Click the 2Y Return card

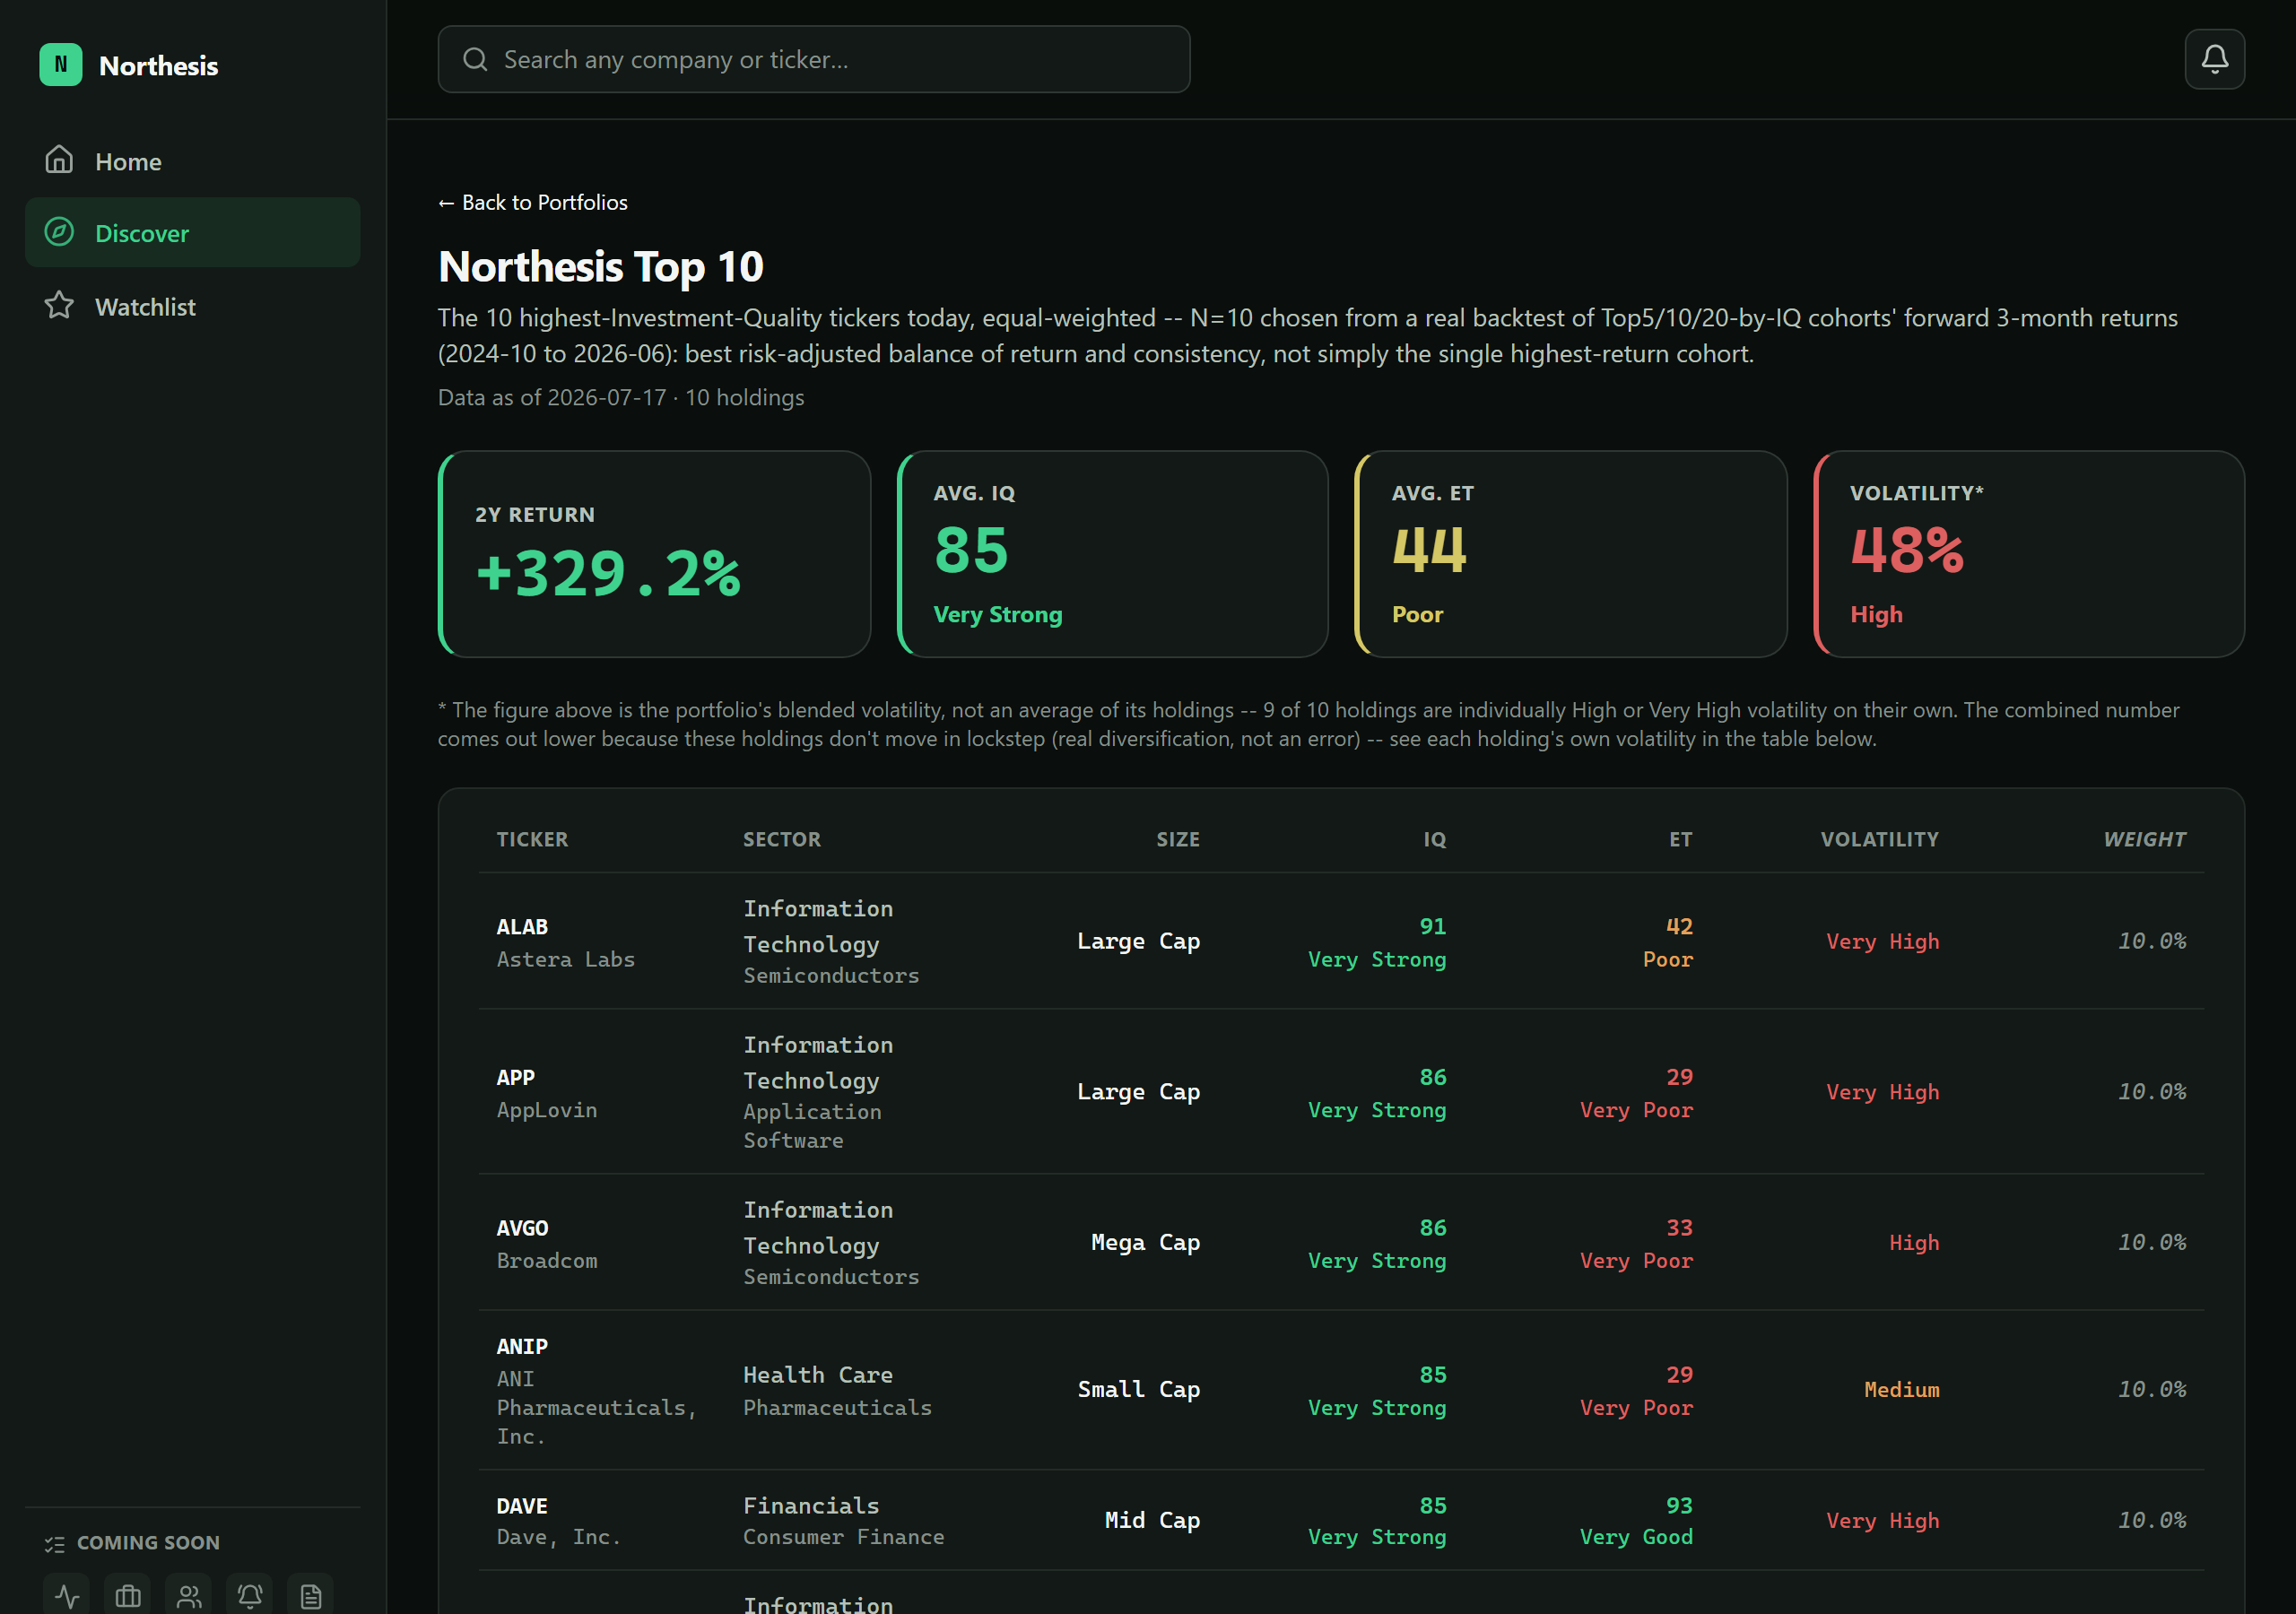coord(655,554)
